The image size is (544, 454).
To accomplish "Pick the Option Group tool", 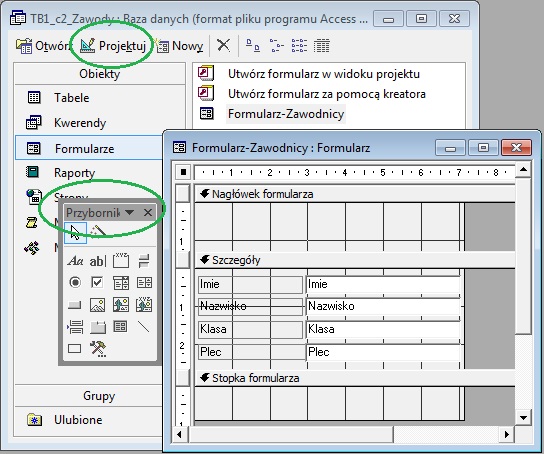I will coord(121,261).
